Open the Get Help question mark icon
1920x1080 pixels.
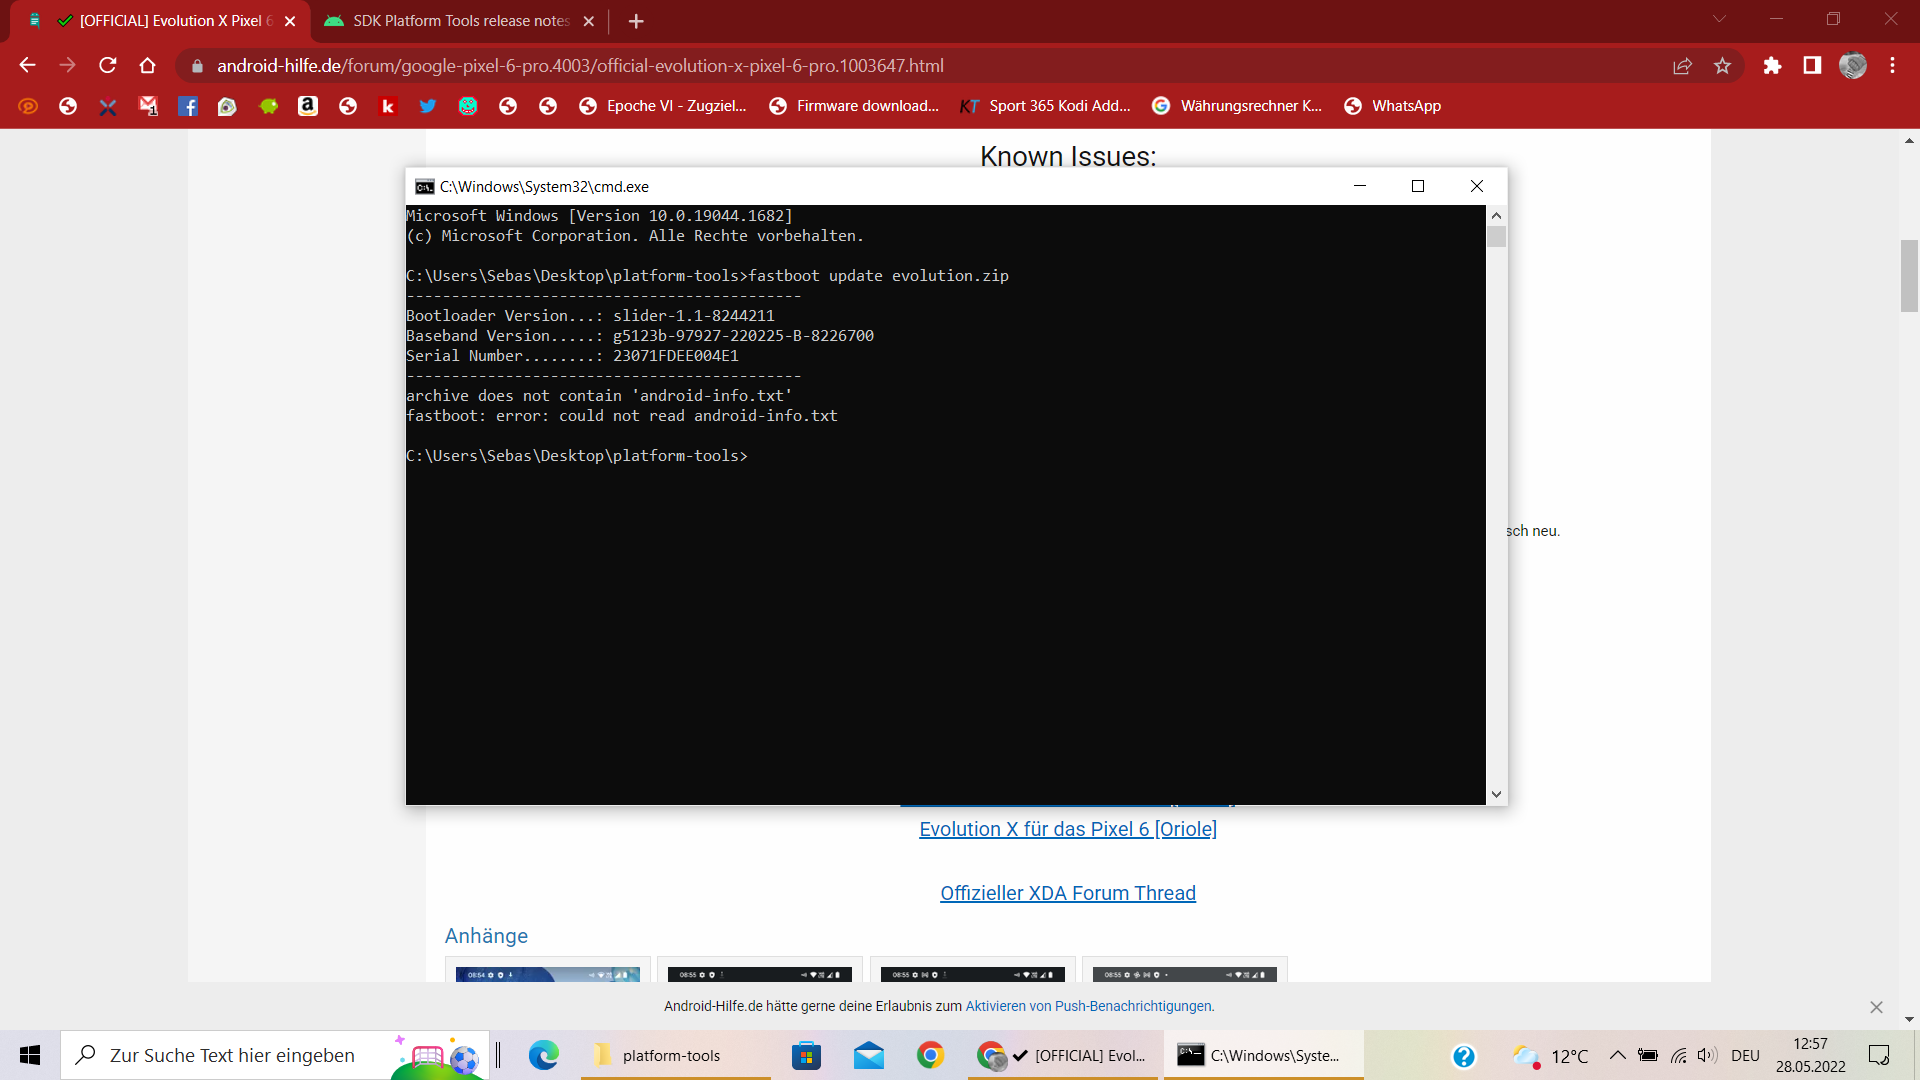click(1464, 1056)
